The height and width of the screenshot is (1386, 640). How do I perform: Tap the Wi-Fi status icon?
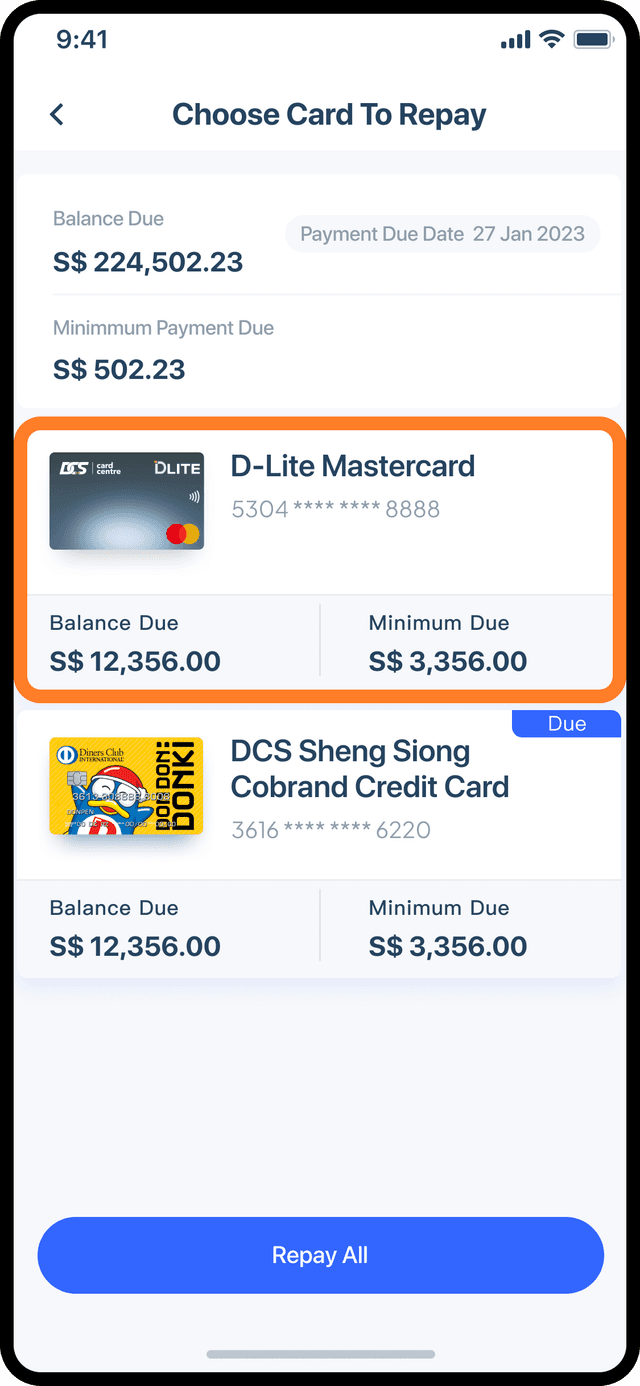click(x=551, y=39)
